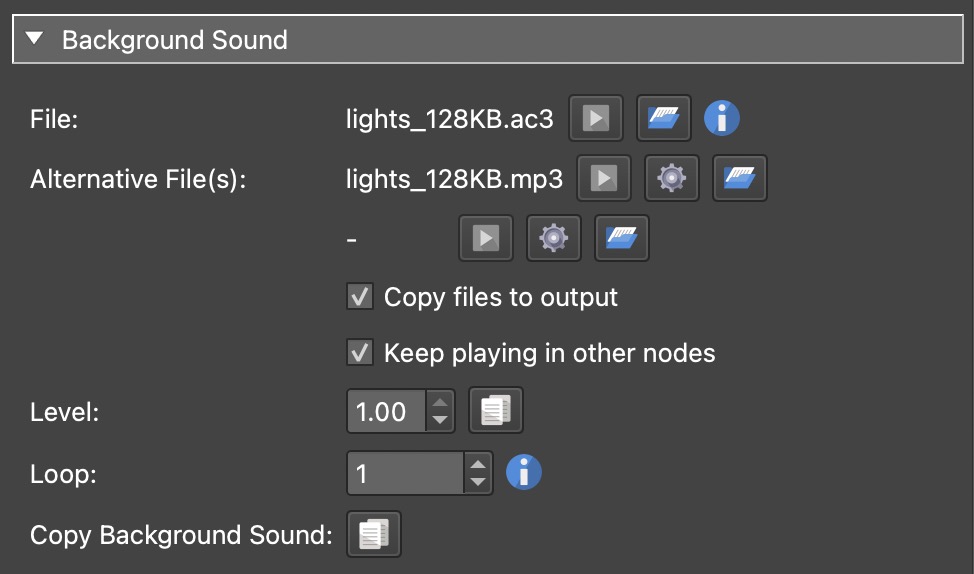Increase the Loop count with up arrow
The height and width of the screenshot is (574, 974).
tap(479, 463)
